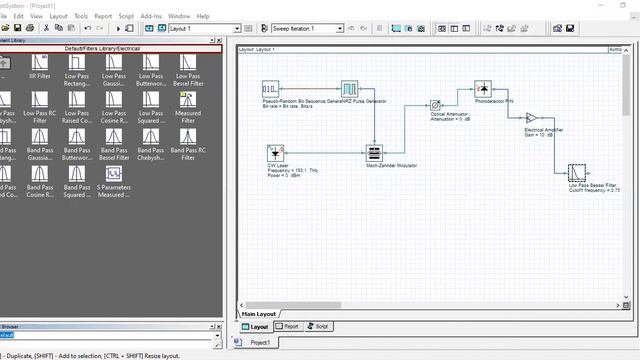This screenshot has height=360, width=640.
Task: Select the Main Layout tab
Action: 259,314
